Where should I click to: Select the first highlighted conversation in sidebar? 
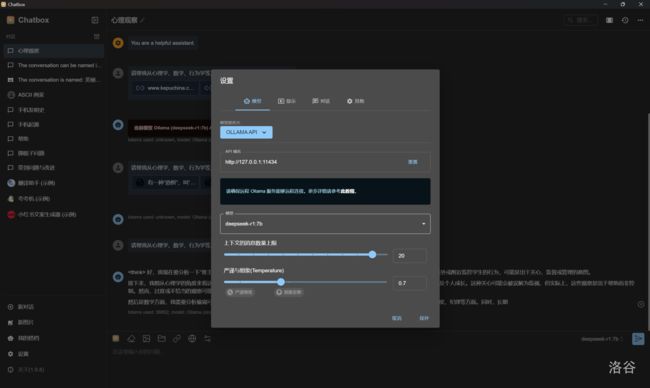(54, 51)
